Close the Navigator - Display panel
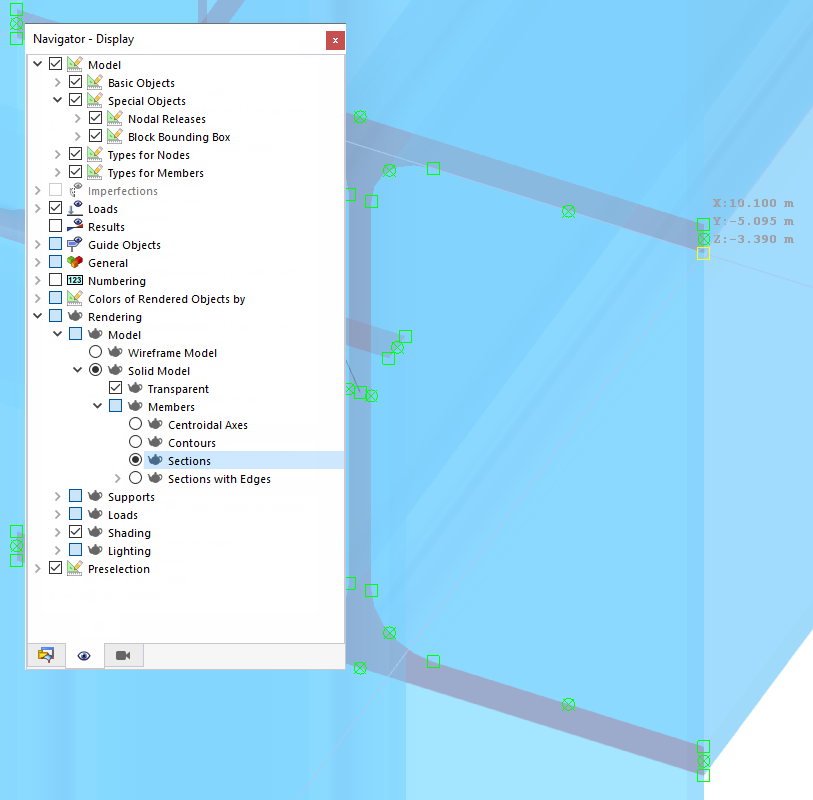The height and width of the screenshot is (800, 813). coord(334,40)
